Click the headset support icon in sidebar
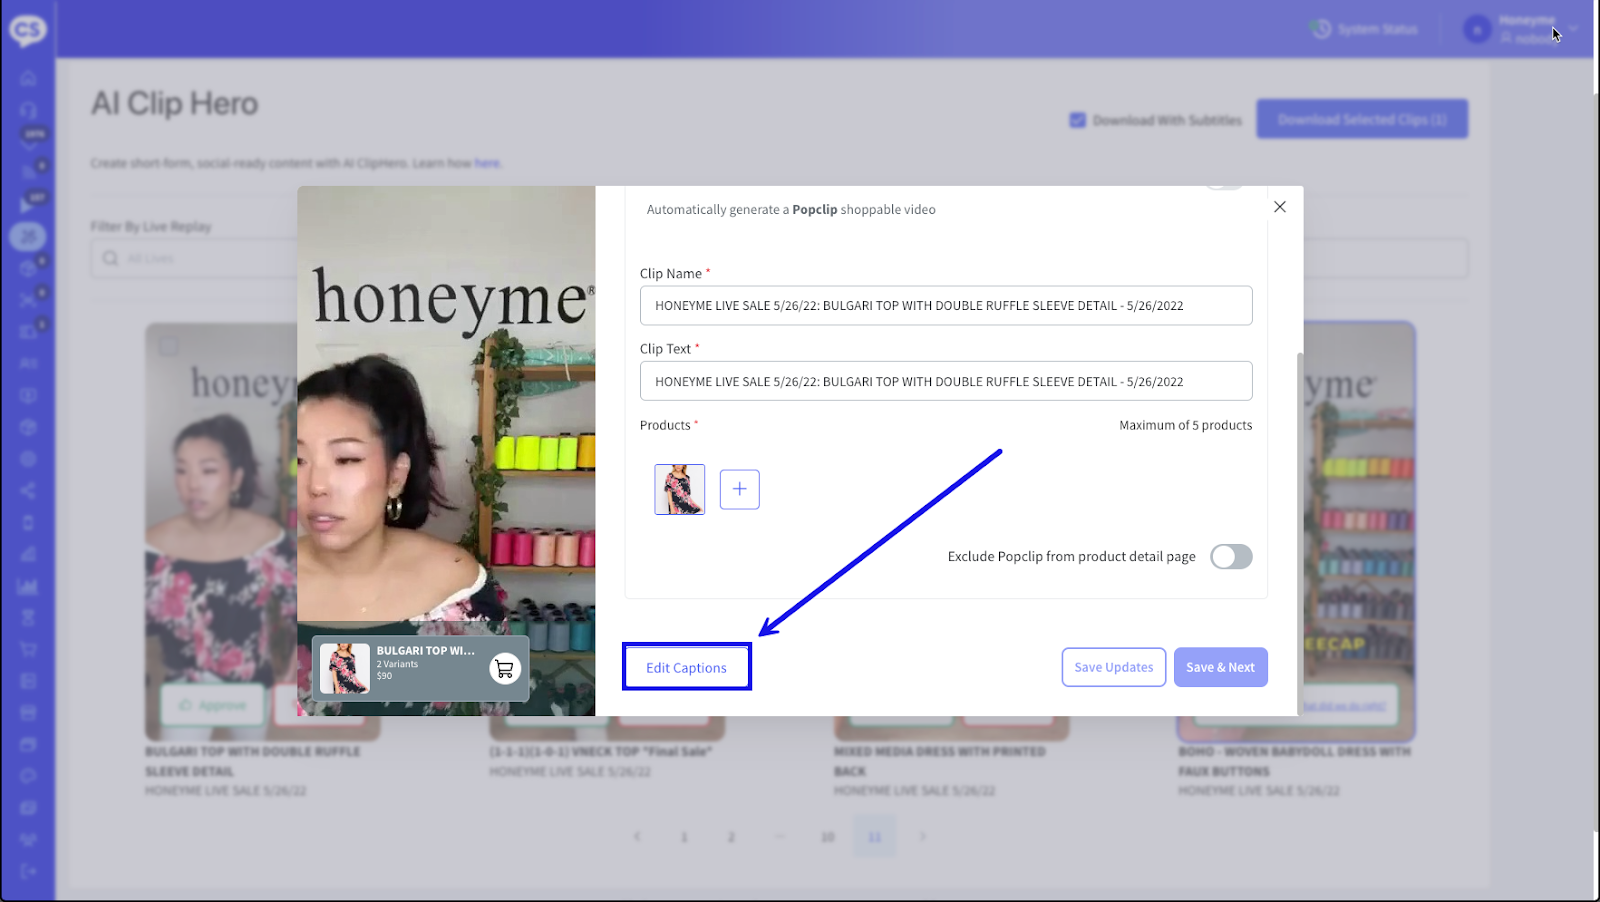Image resolution: width=1600 pixels, height=902 pixels. click(x=28, y=110)
